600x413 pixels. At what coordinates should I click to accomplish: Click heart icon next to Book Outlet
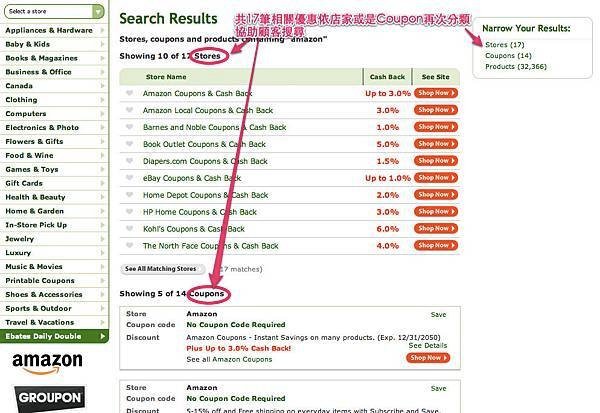pyautogui.click(x=130, y=144)
